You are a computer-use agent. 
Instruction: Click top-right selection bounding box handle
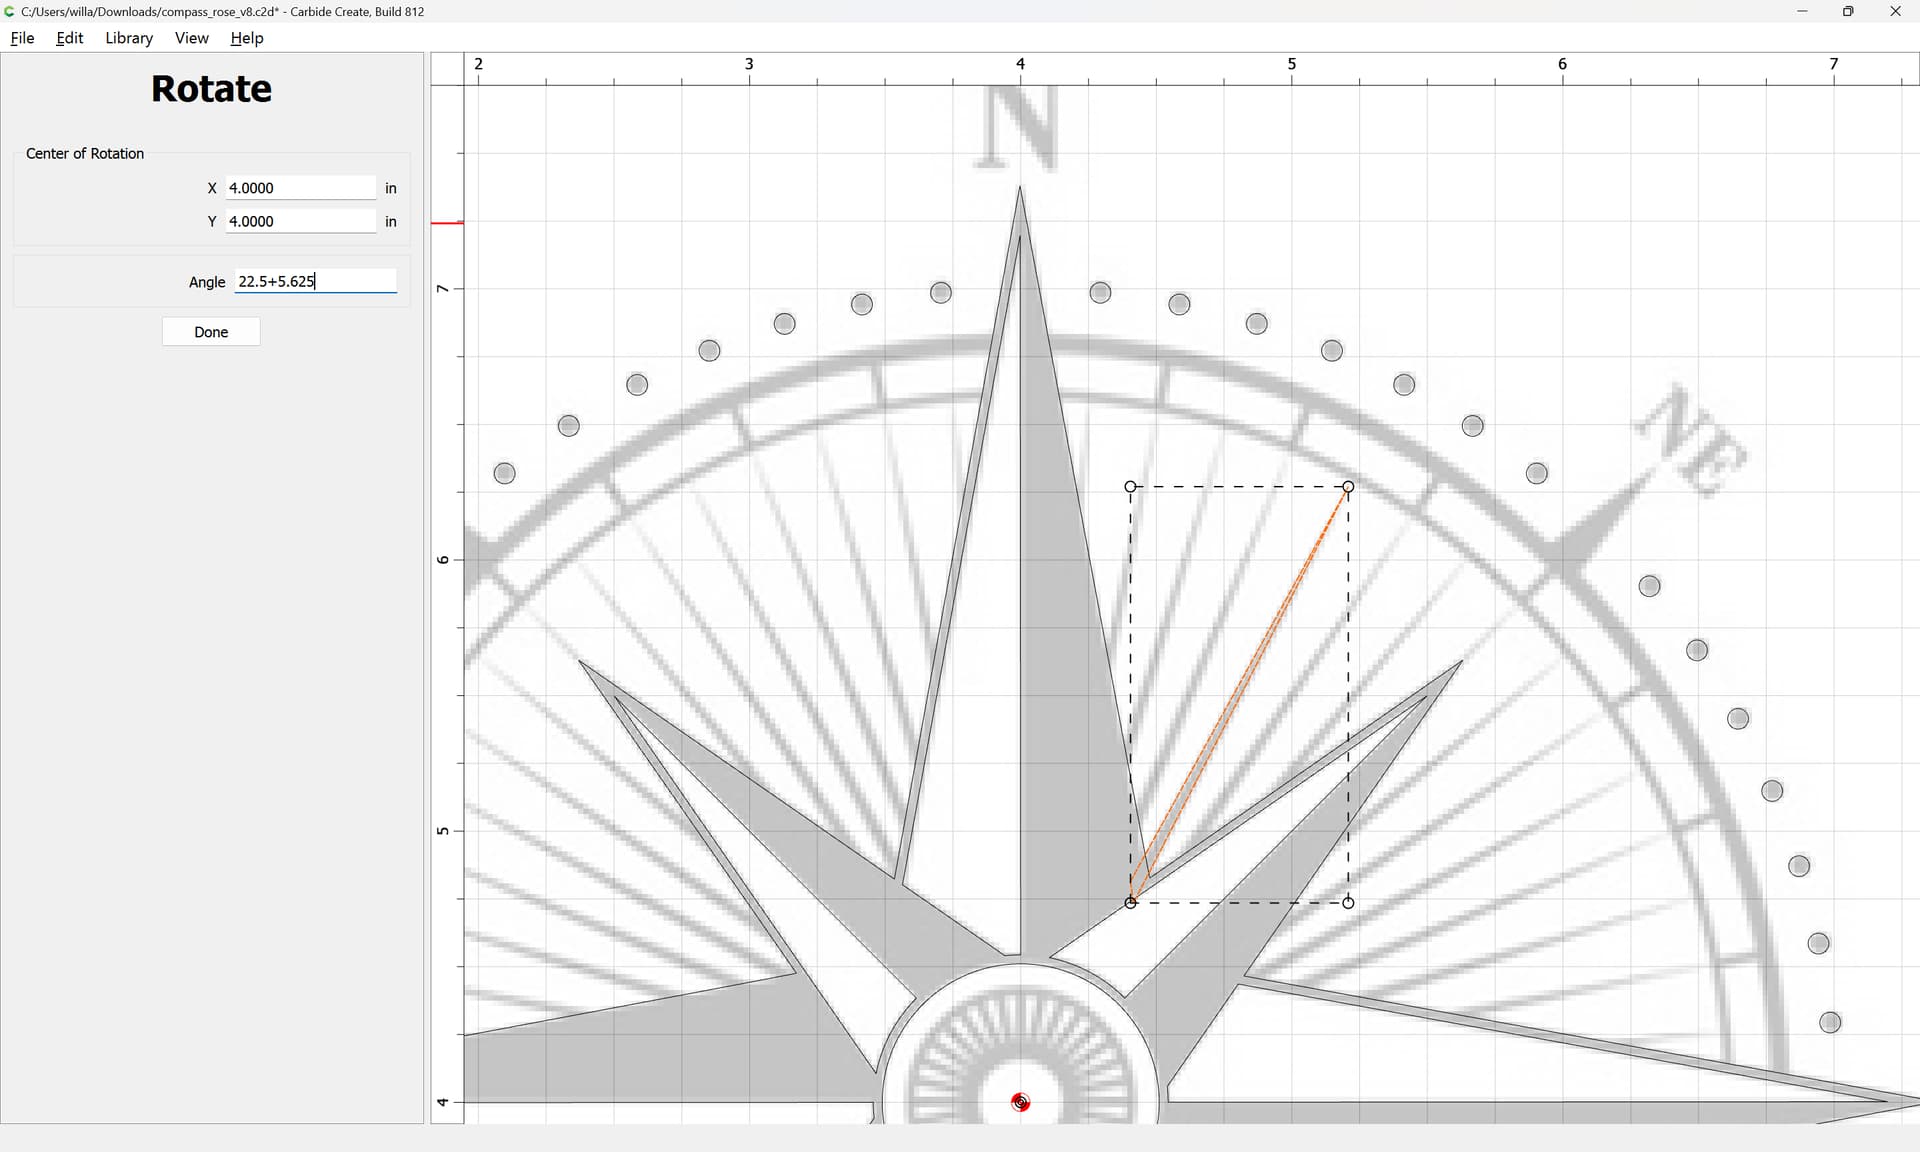1348,487
